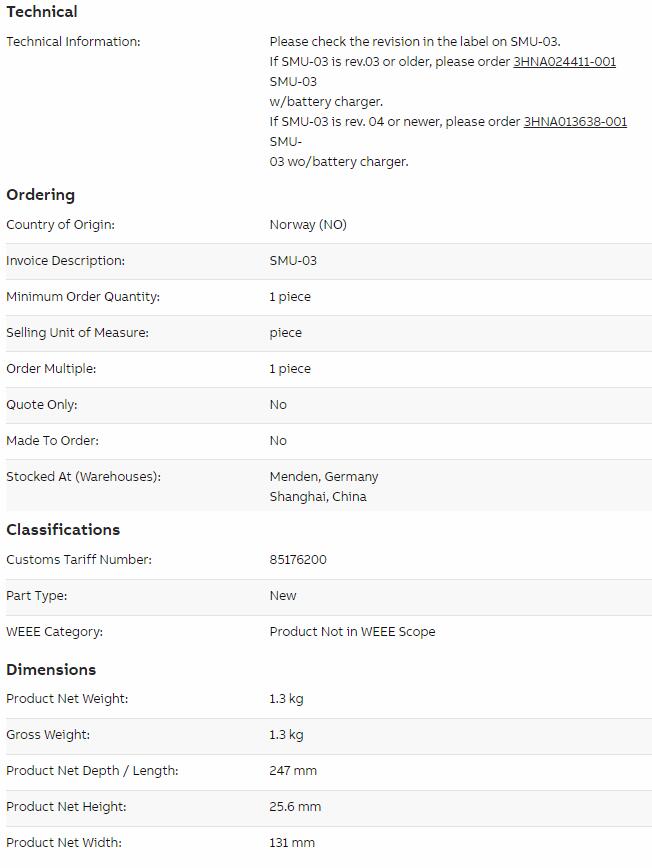Click the Menden, Germany warehouse entry

(324, 477)
